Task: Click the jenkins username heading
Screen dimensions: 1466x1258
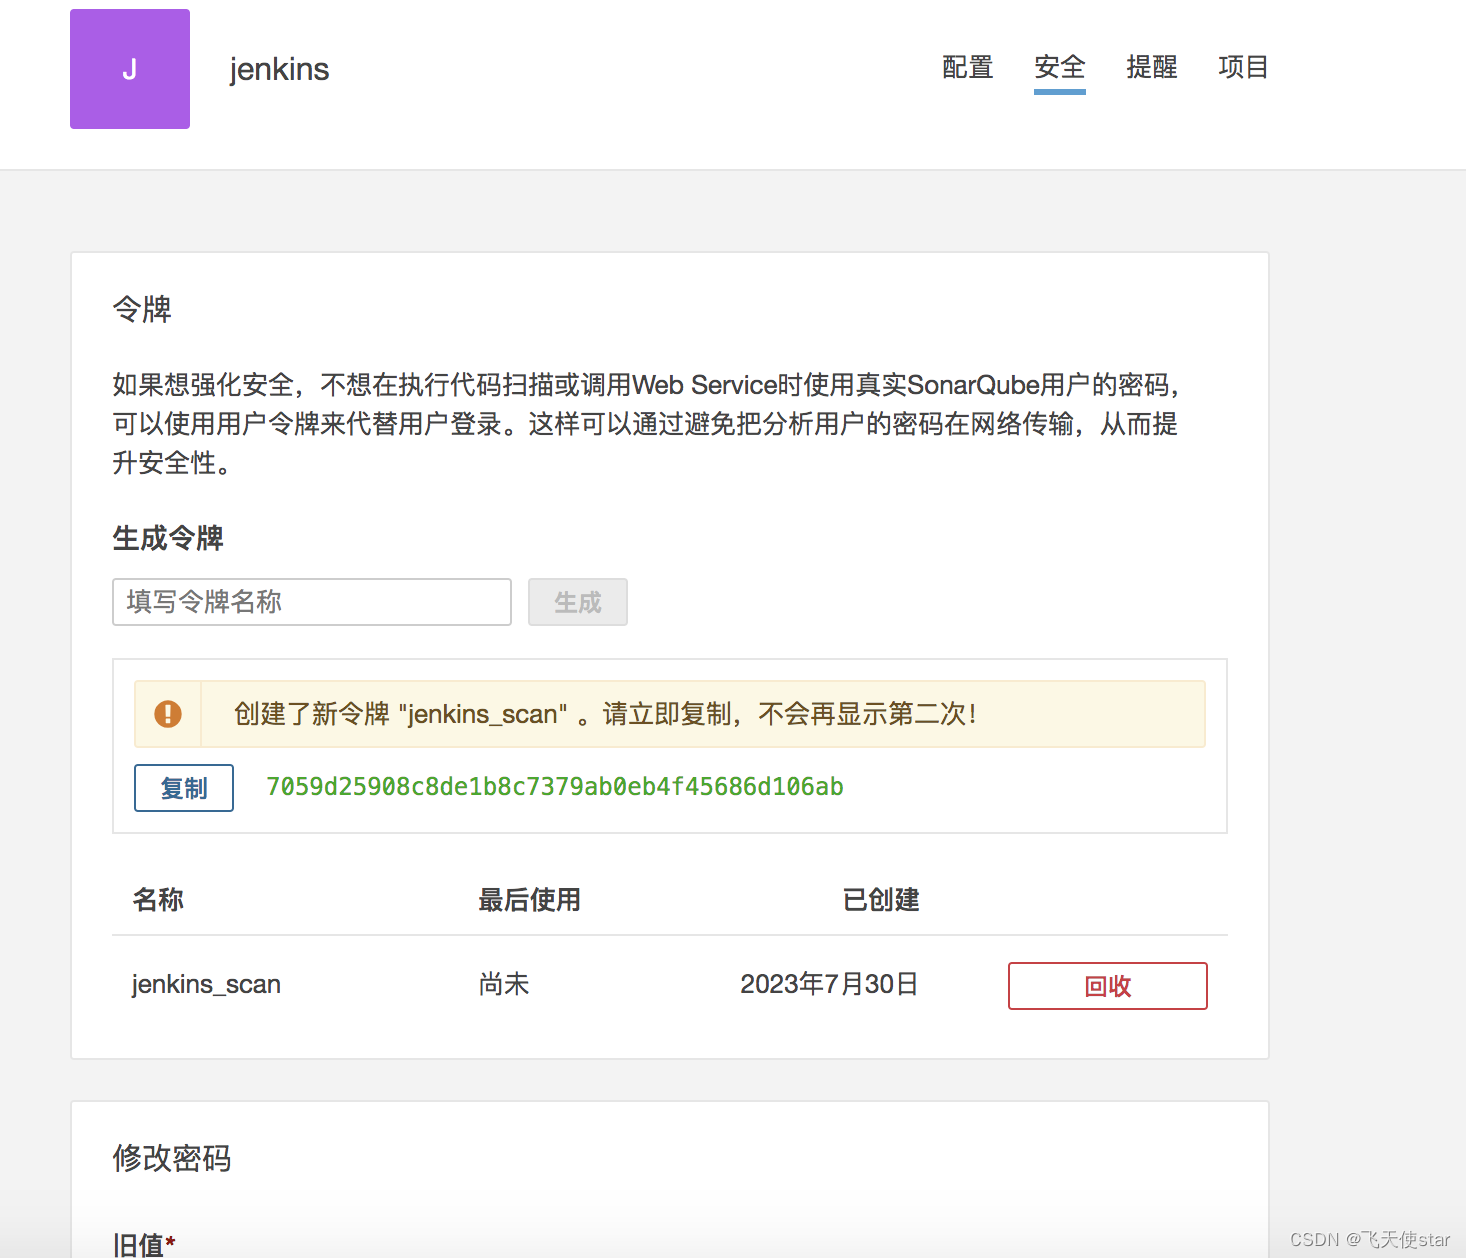Action: click(x=279, y=69)
